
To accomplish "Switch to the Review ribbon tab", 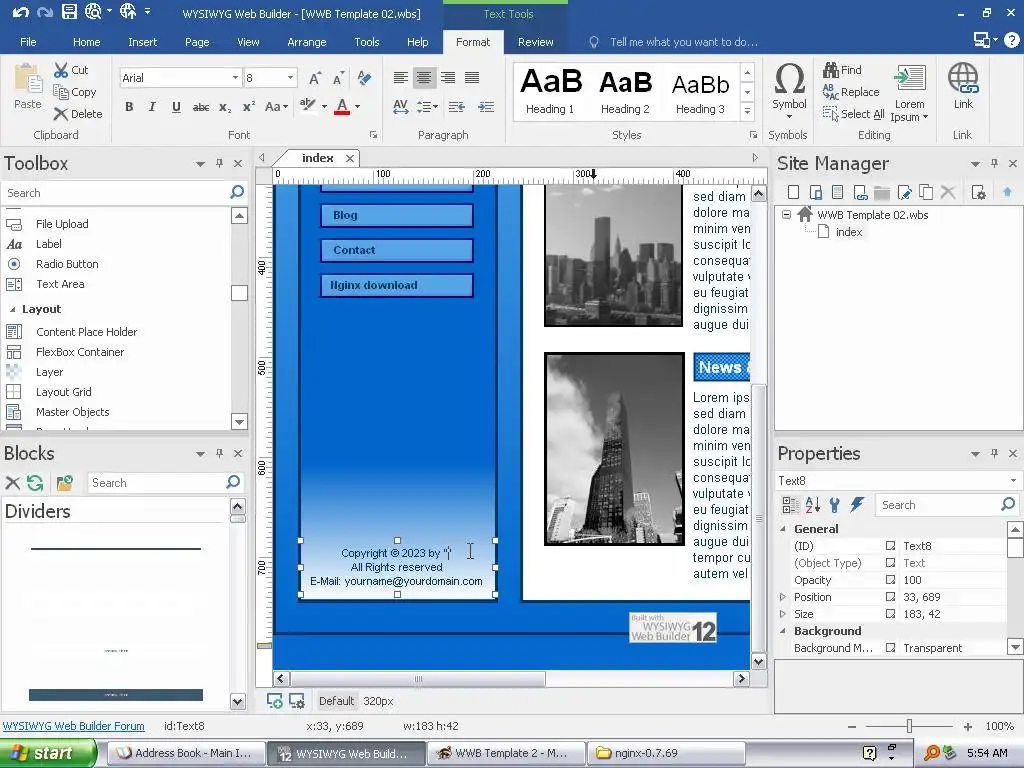I will tap(536, 42).
